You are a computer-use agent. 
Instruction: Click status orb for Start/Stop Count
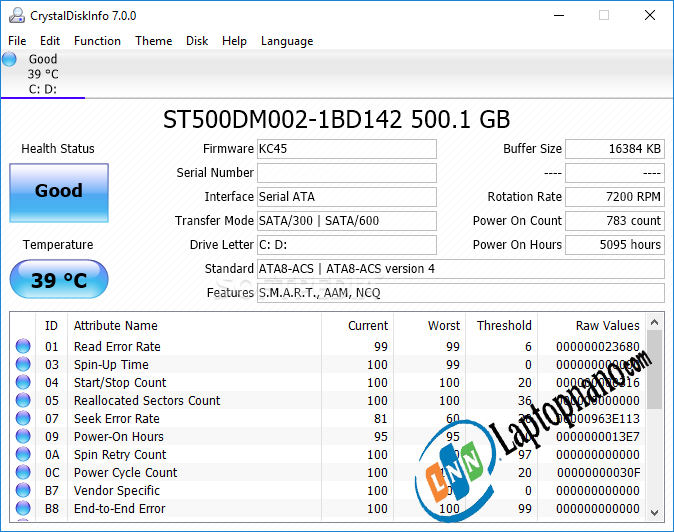point(23,382)
